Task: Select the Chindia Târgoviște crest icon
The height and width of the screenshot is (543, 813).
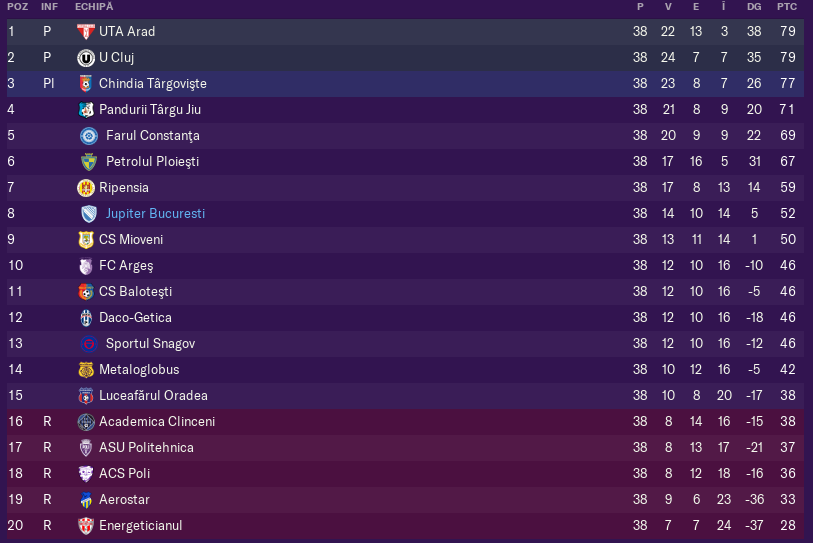Action: (86, 83)
